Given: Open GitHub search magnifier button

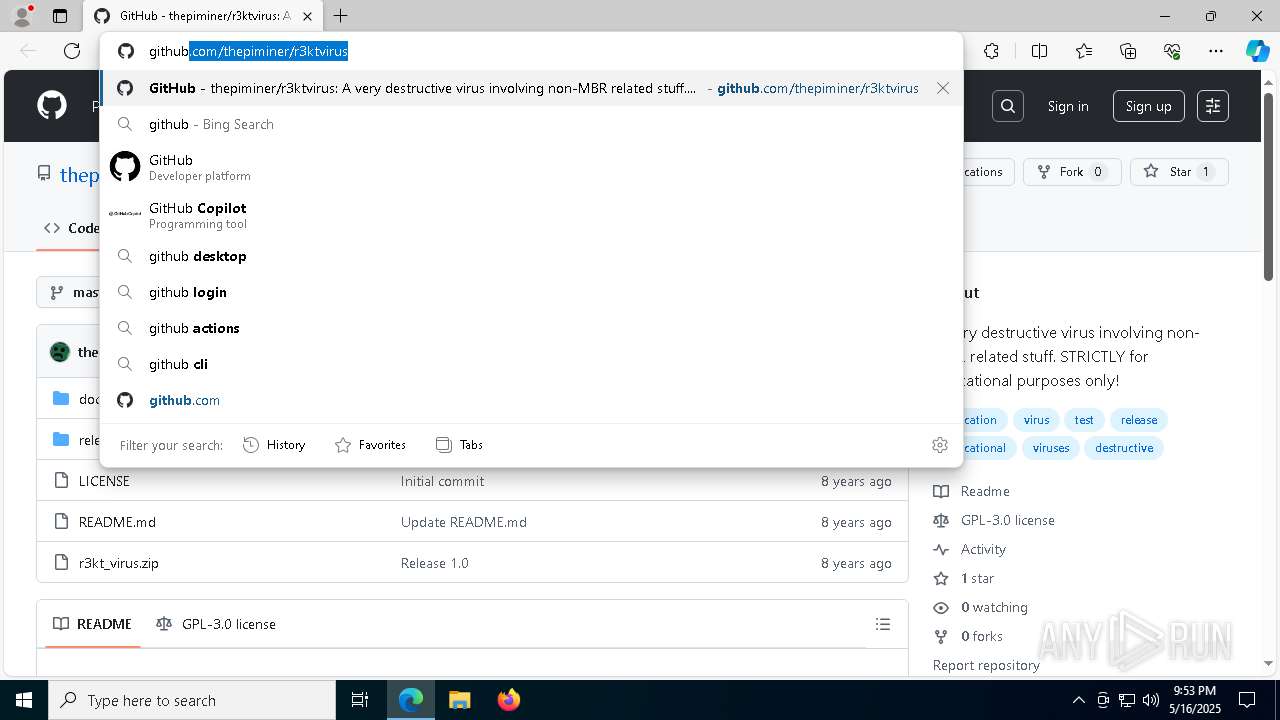Looking at the screenshot, I should [1008, 106].
